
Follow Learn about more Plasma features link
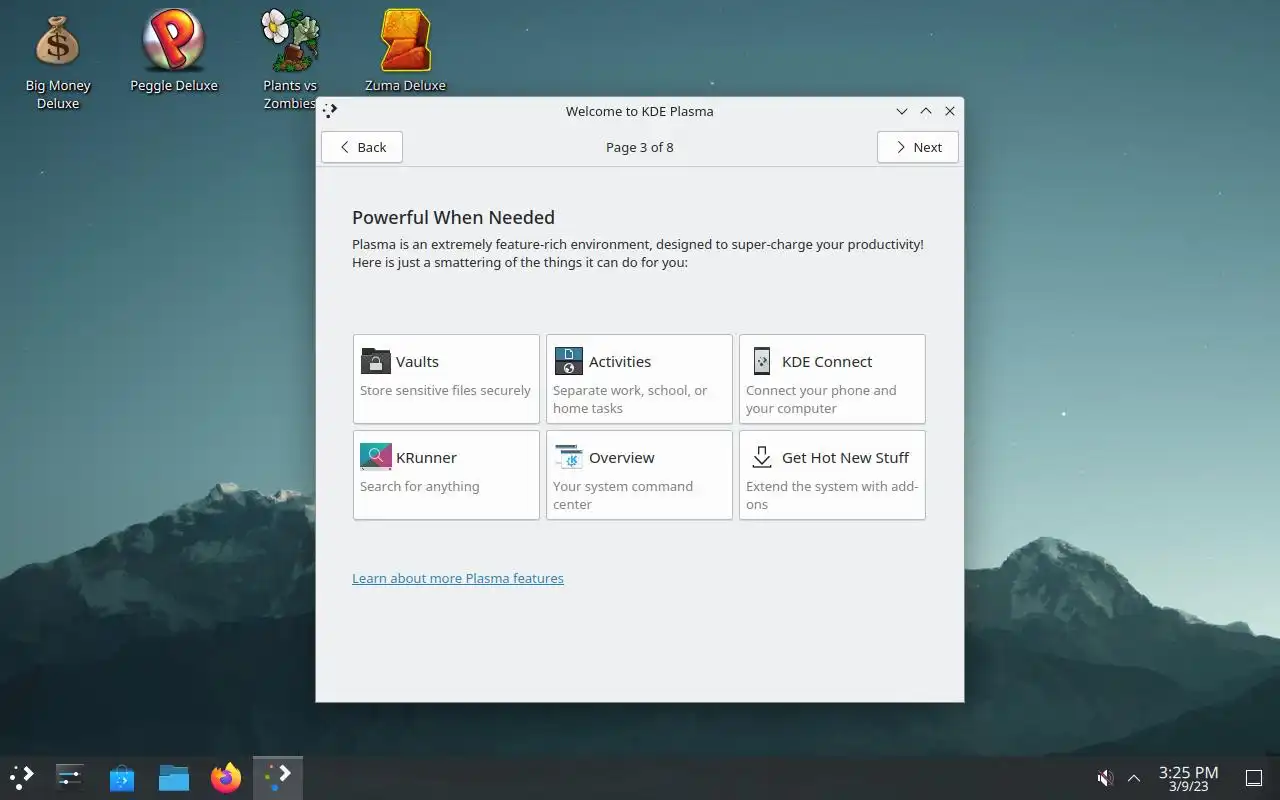[458, 578]
